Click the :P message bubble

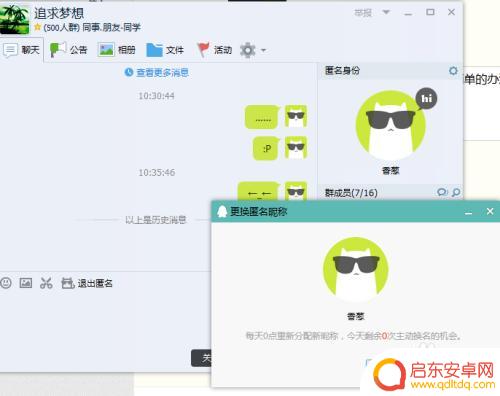pyautogui.click(x=266, y=148)
